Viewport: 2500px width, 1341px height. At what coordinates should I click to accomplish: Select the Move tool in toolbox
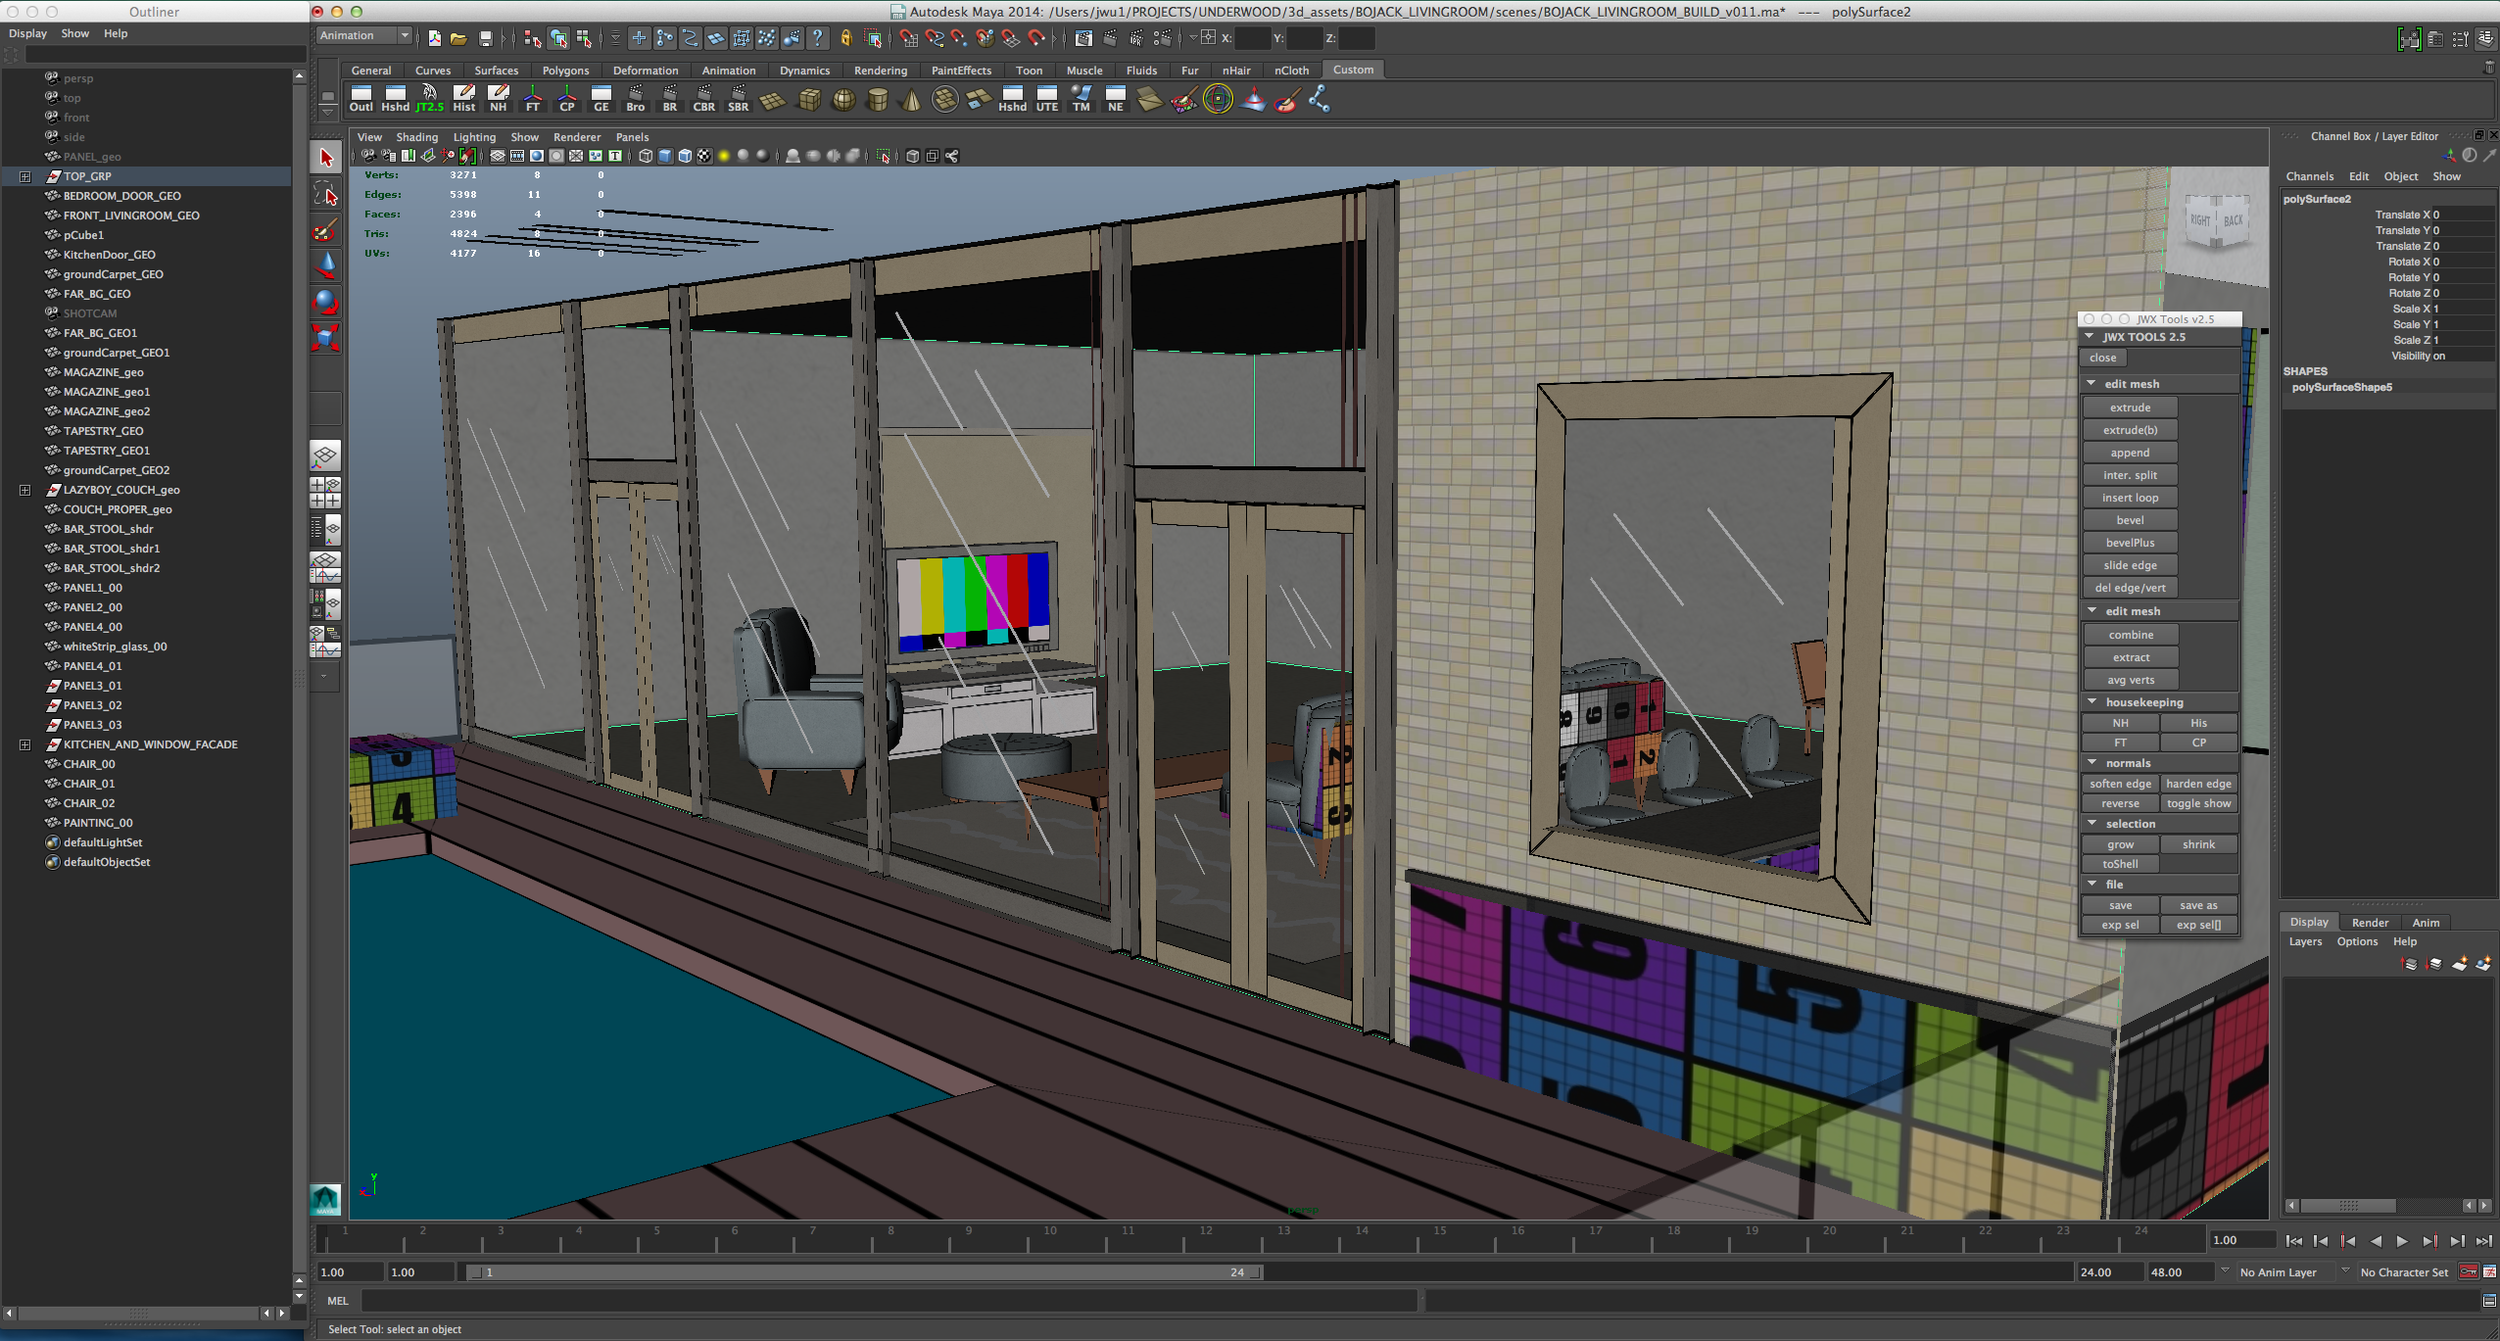point(326,265)
